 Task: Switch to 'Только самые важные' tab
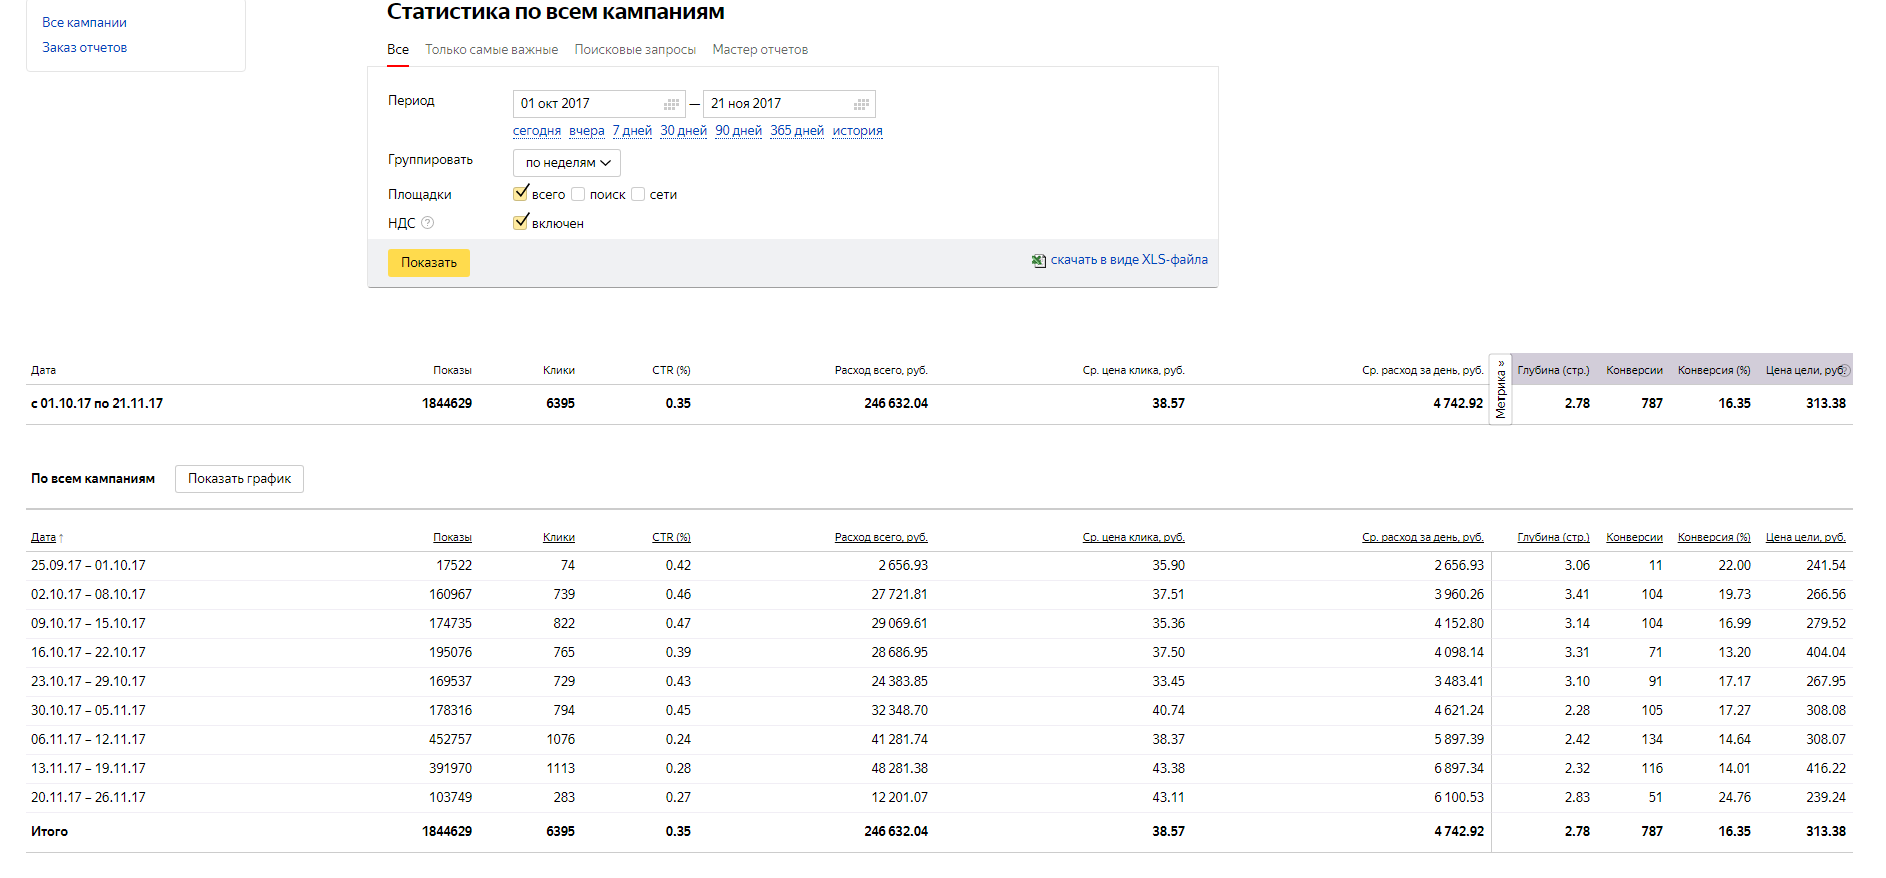(x=492, y=49)
